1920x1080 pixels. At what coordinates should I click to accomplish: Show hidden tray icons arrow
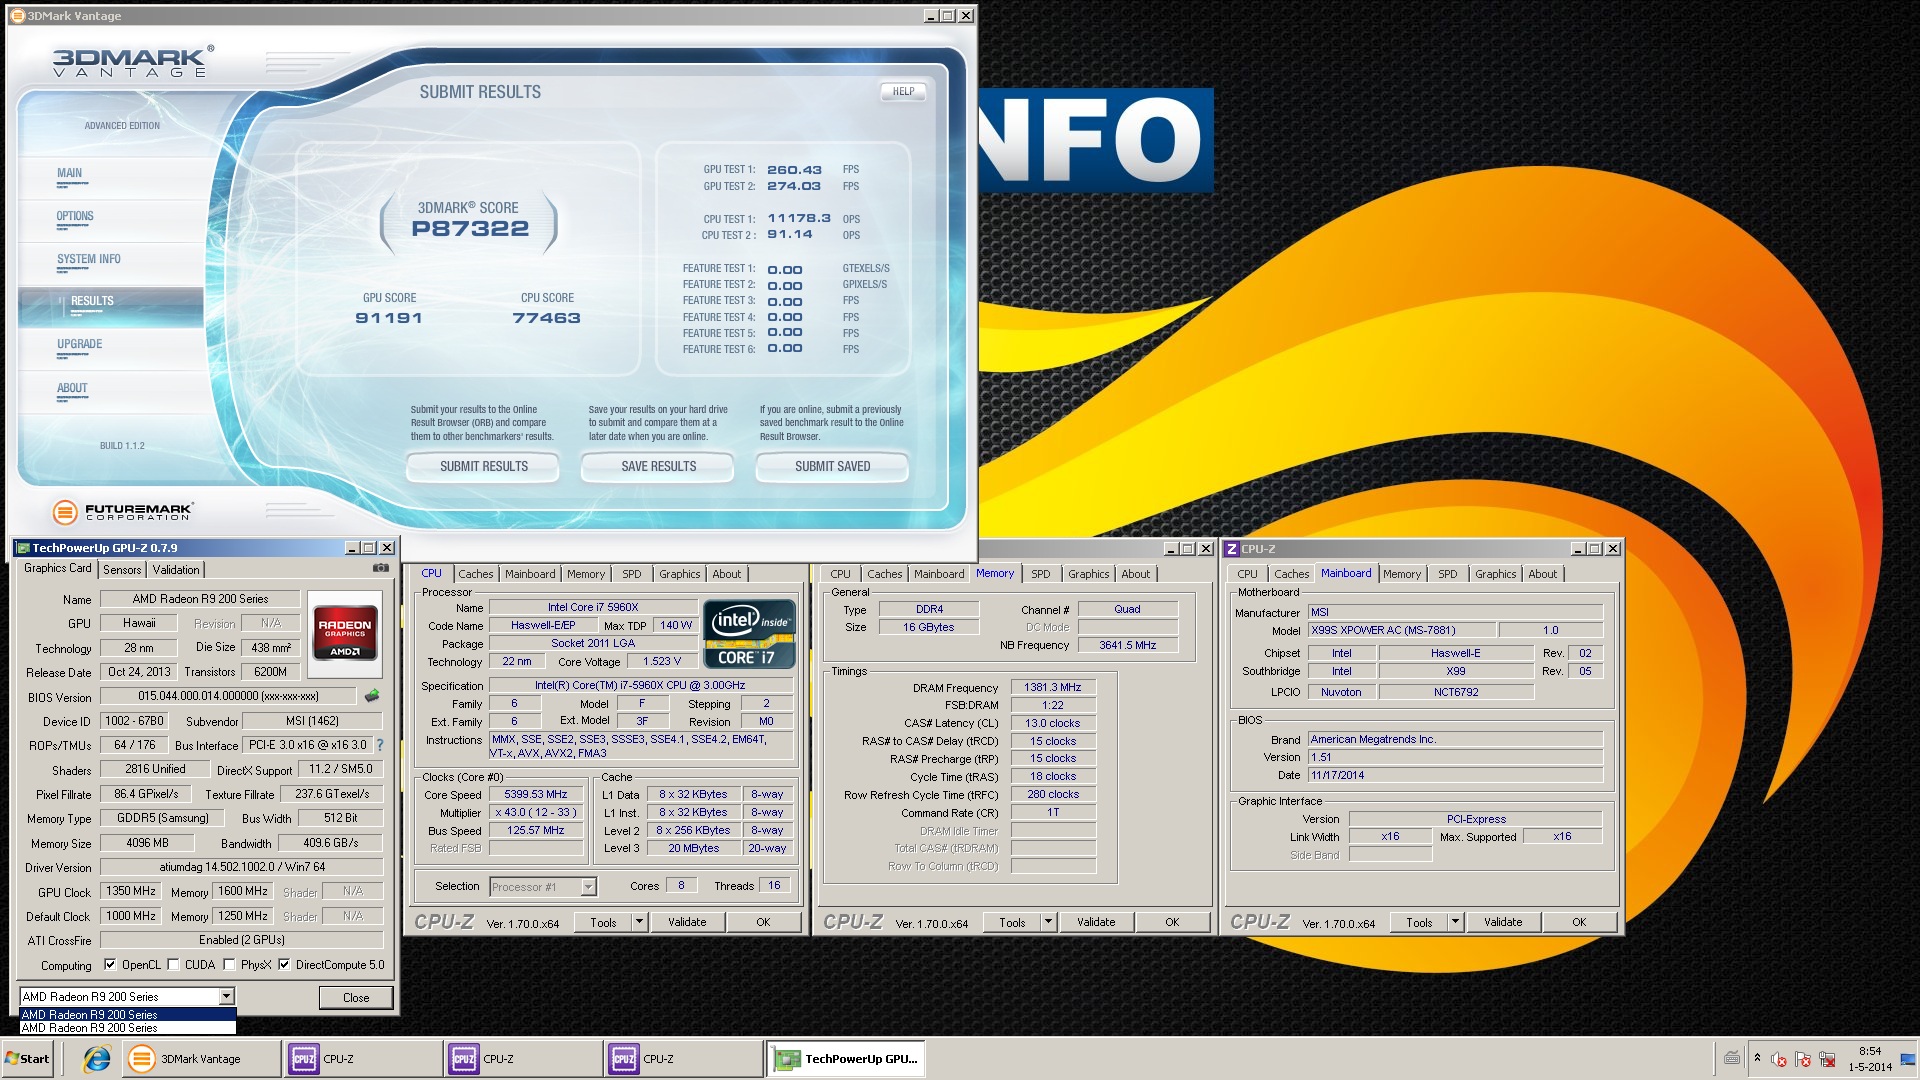click(1757, 1058)
